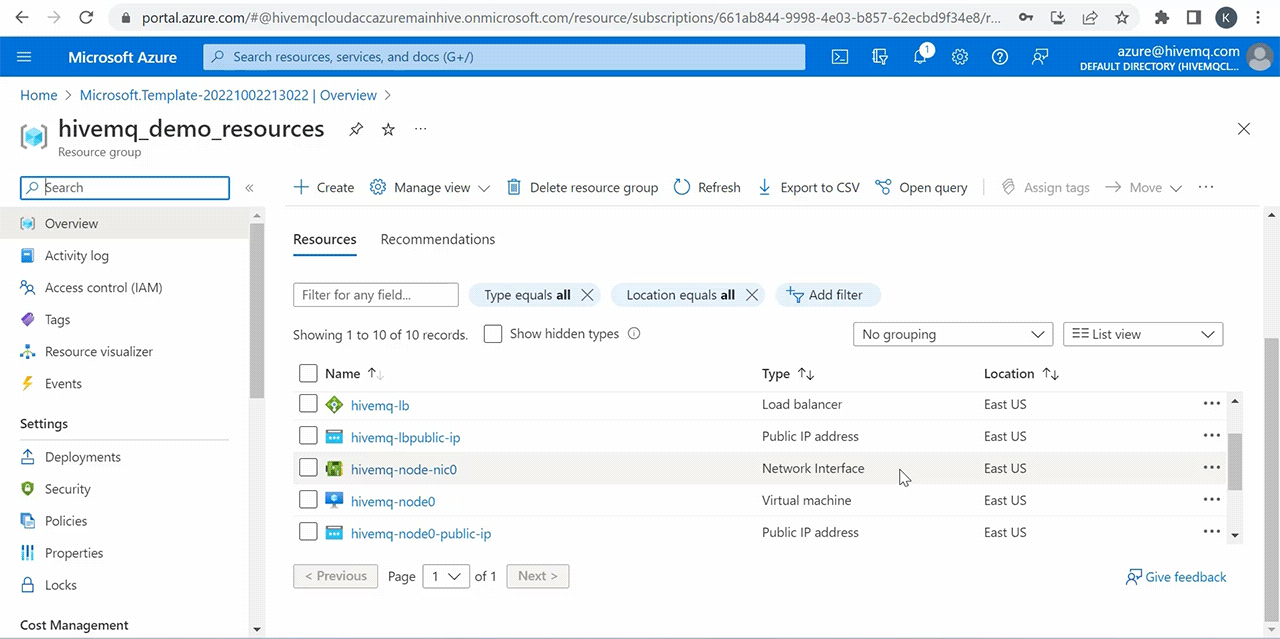The image size is (1280, 639).
Task: Open the hivemq-node0 virtual machine link
Action: (x=393, y=501)
